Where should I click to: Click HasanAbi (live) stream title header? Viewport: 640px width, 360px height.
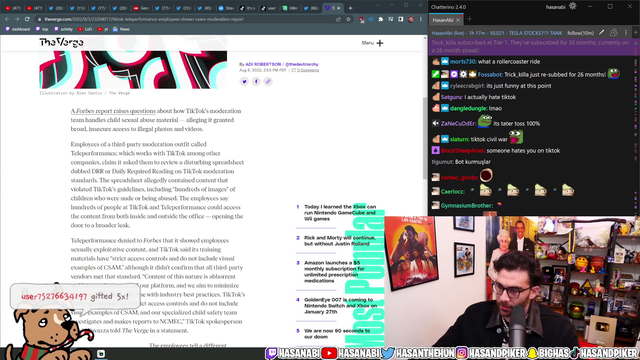coord(497,33)
